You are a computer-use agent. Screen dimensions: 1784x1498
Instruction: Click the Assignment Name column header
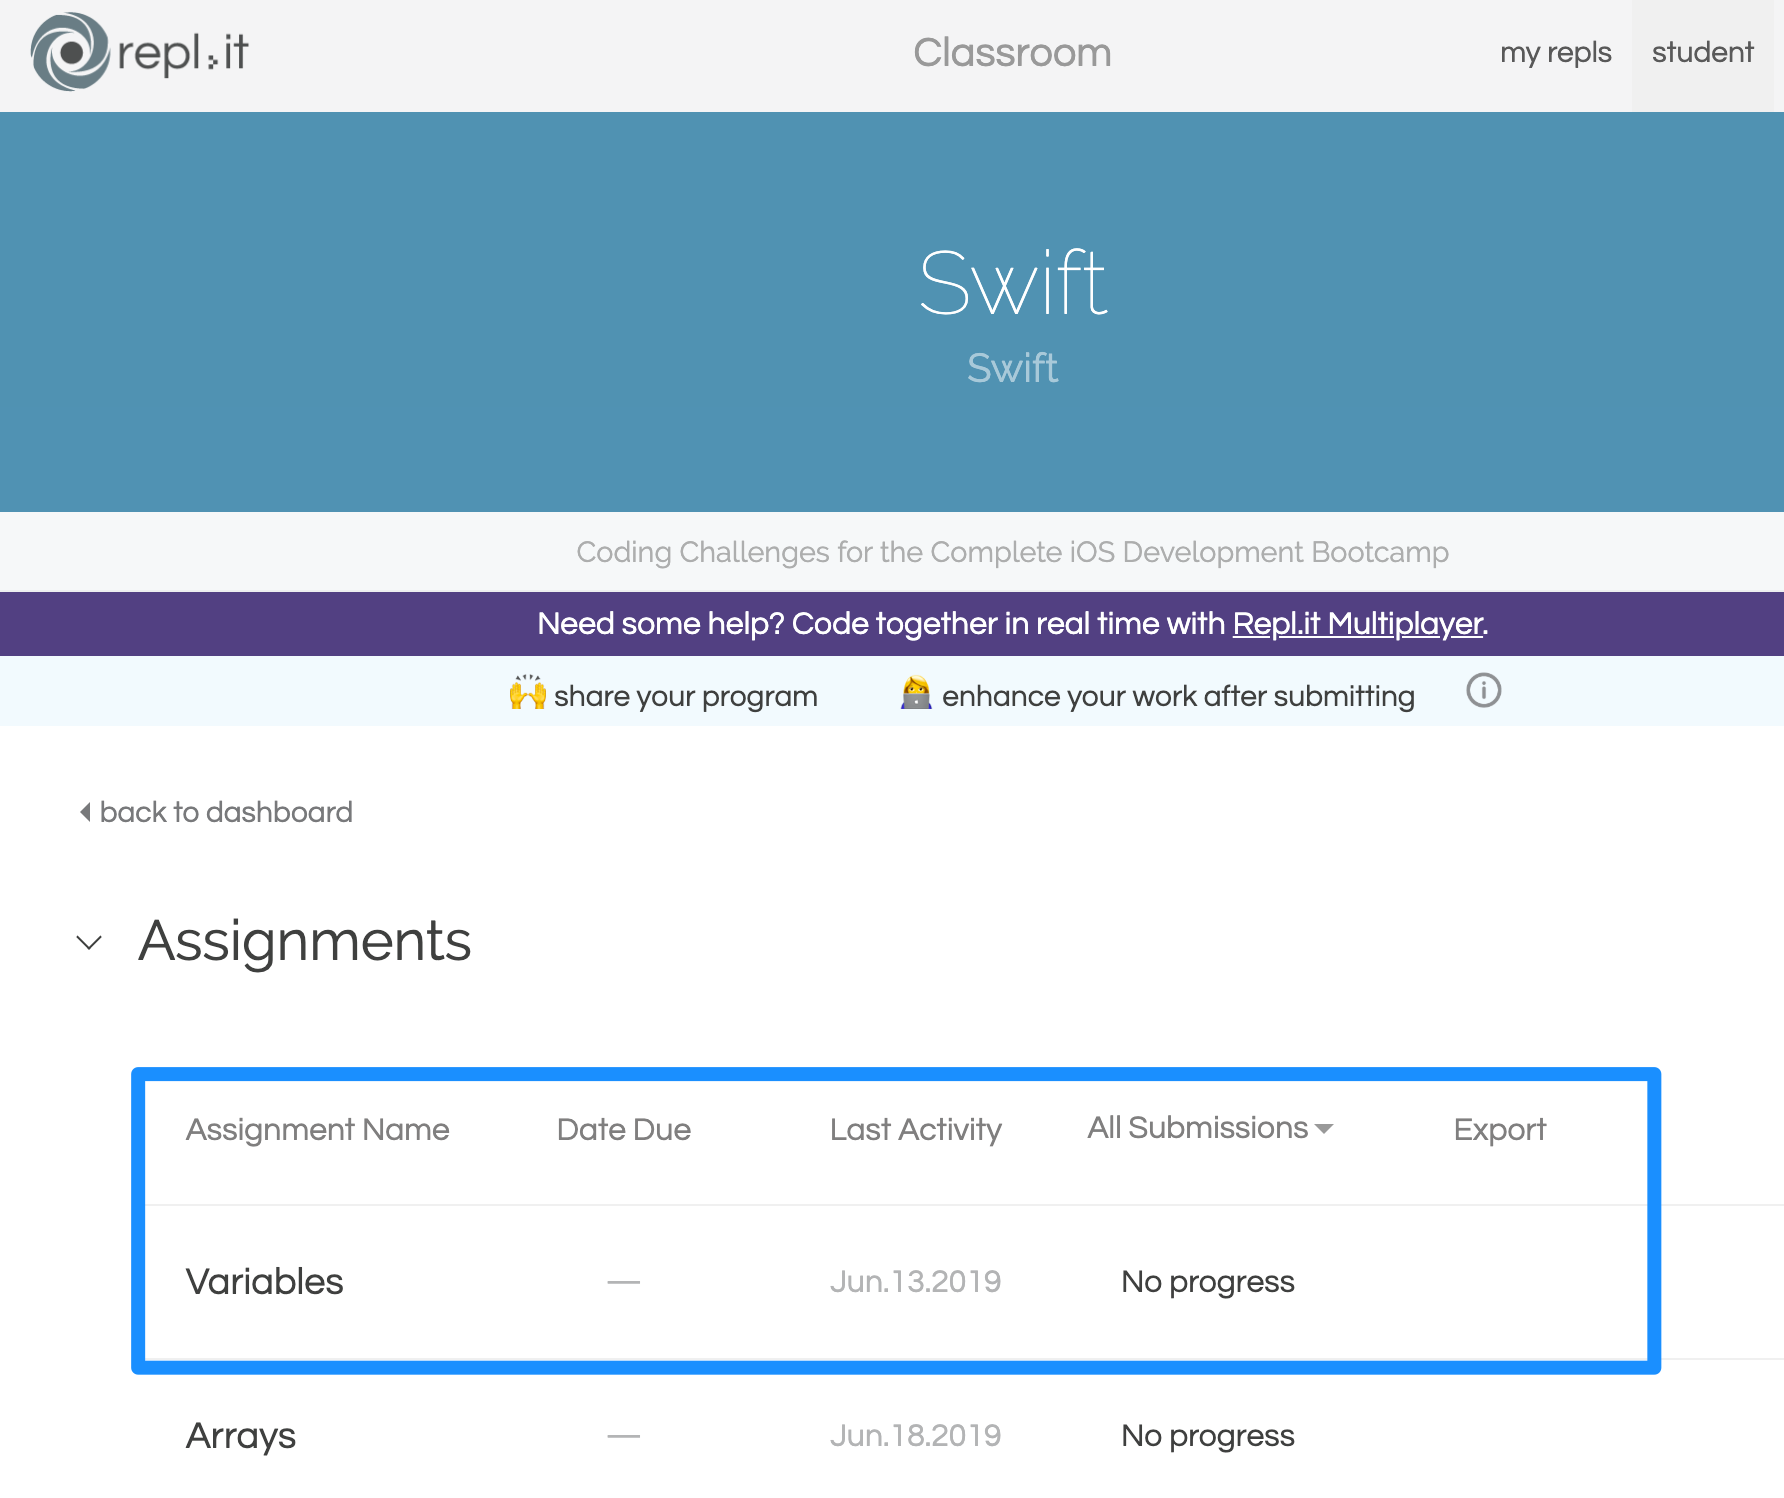coord(317,1130)
